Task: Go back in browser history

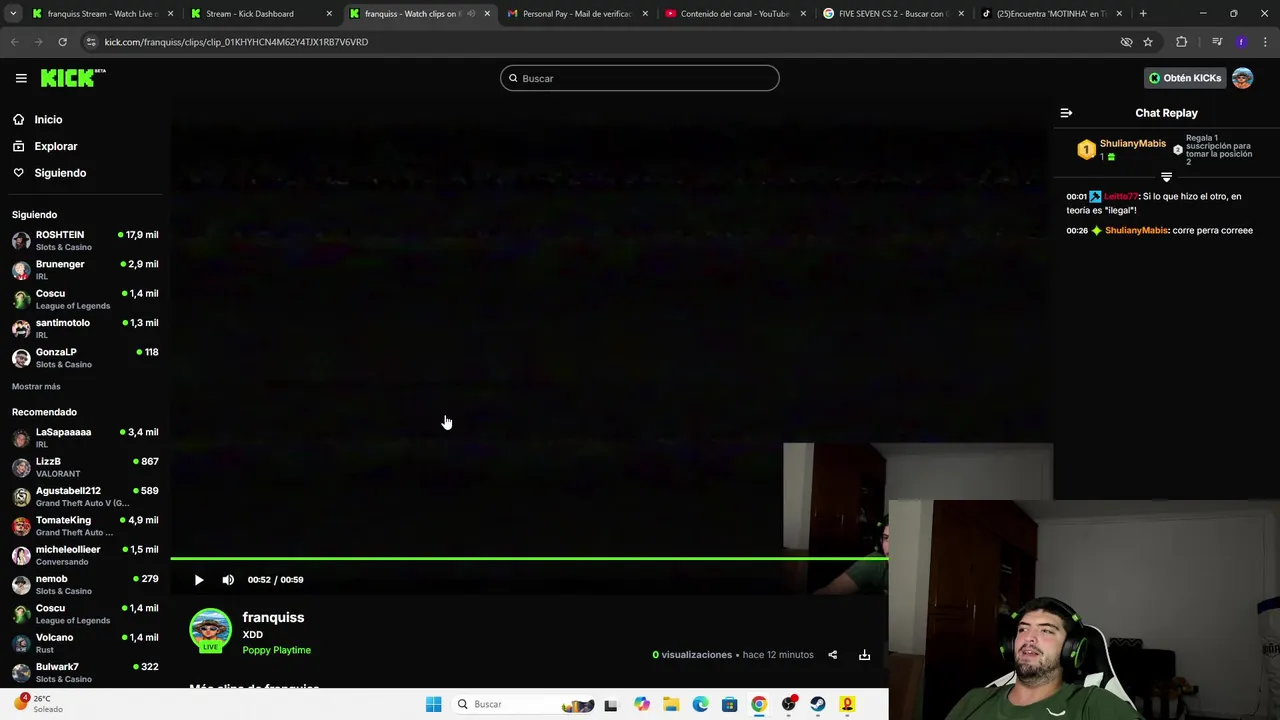Action: (x=14, y=42)
